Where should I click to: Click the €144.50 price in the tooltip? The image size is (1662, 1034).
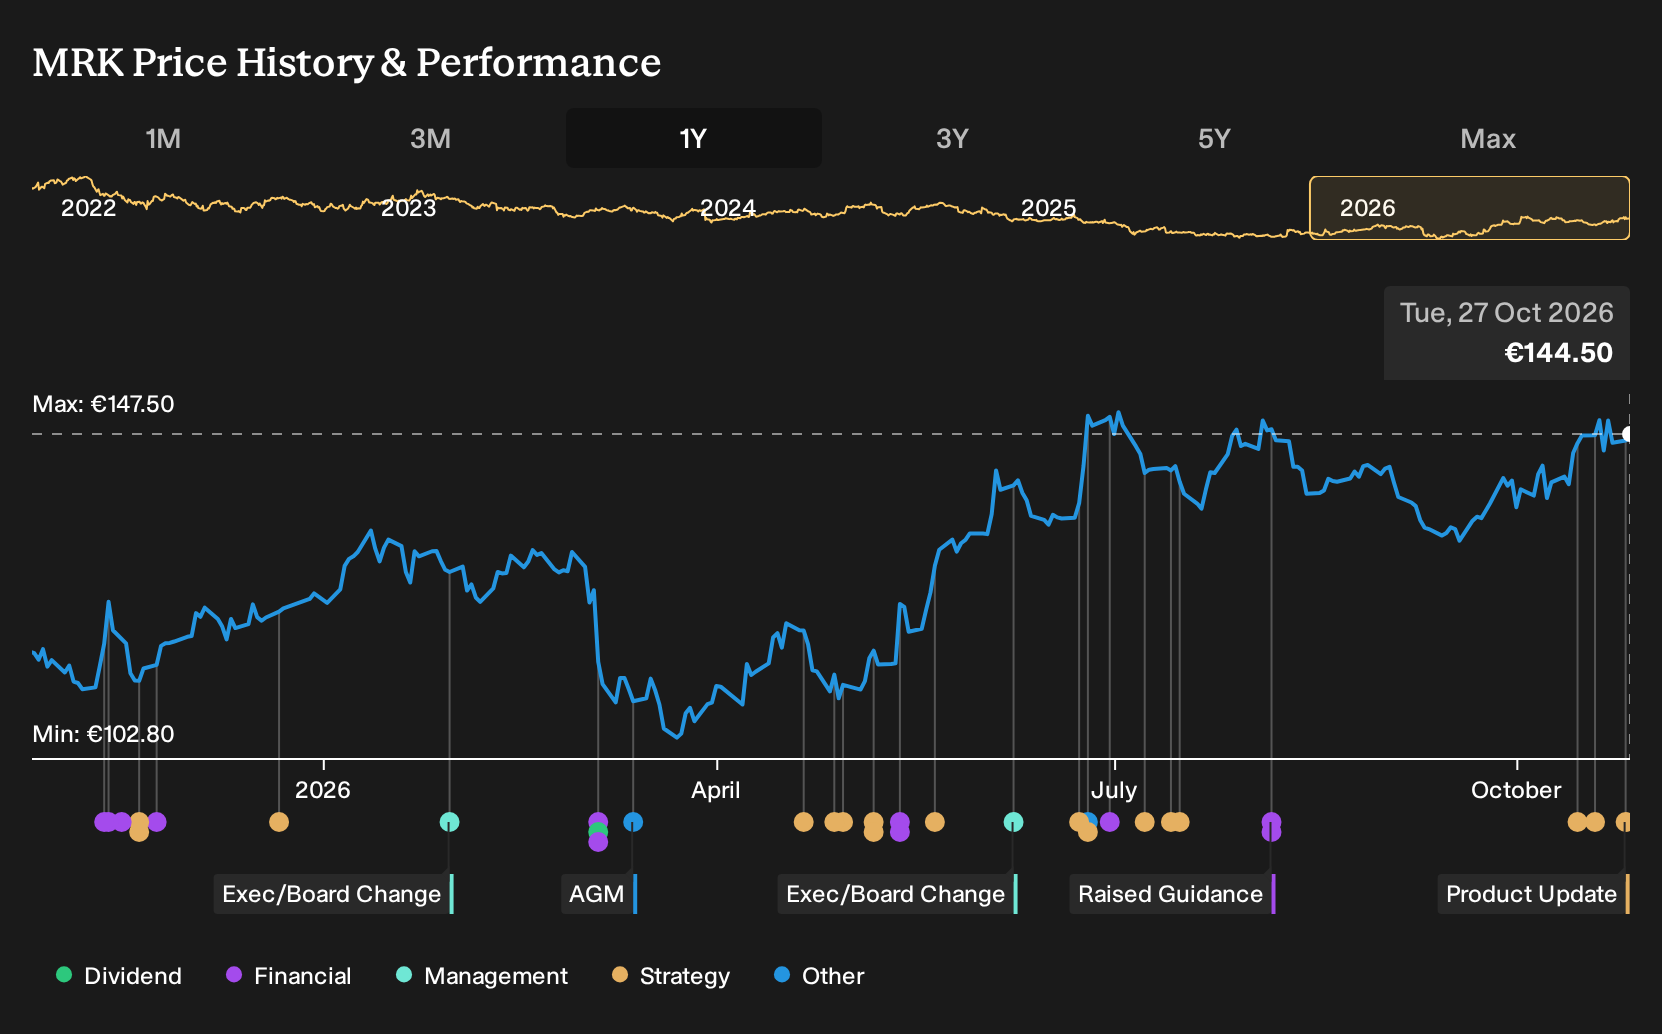tap(1559, 353)
